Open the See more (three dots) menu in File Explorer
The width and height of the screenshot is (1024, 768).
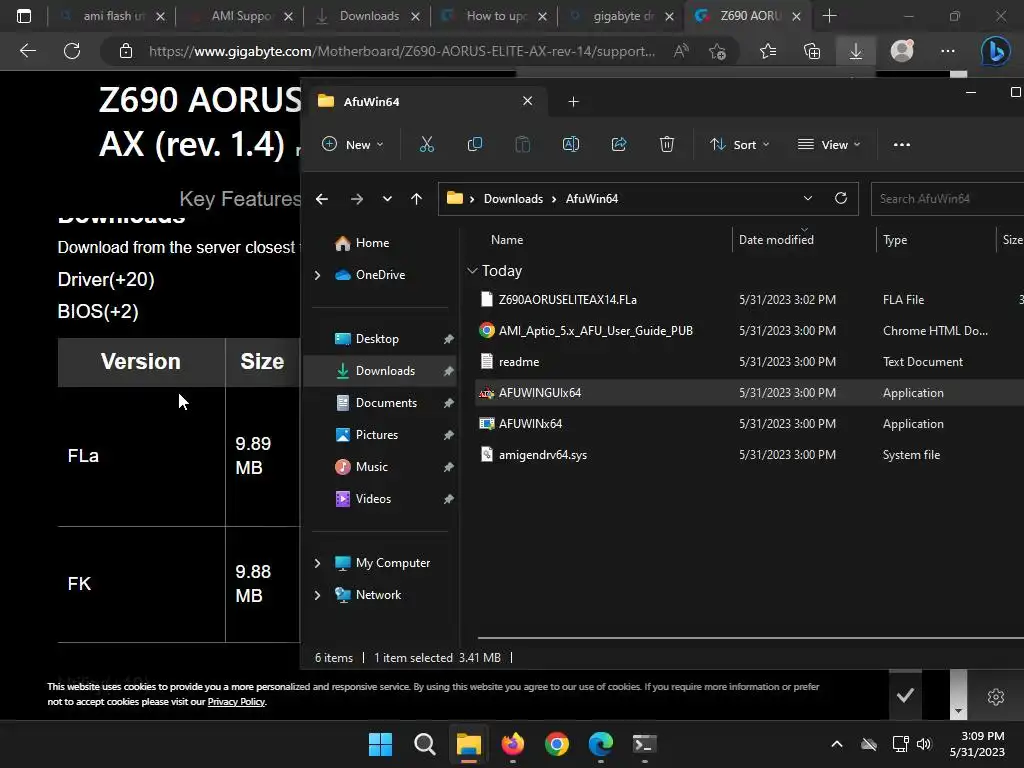tap(902, 144)
